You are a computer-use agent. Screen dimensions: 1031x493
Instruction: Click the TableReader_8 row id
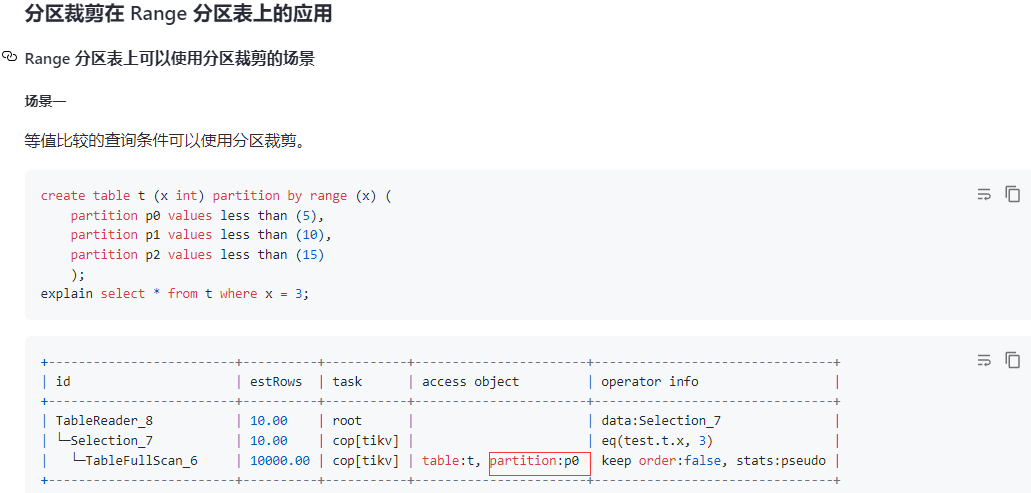pos(105,421)
